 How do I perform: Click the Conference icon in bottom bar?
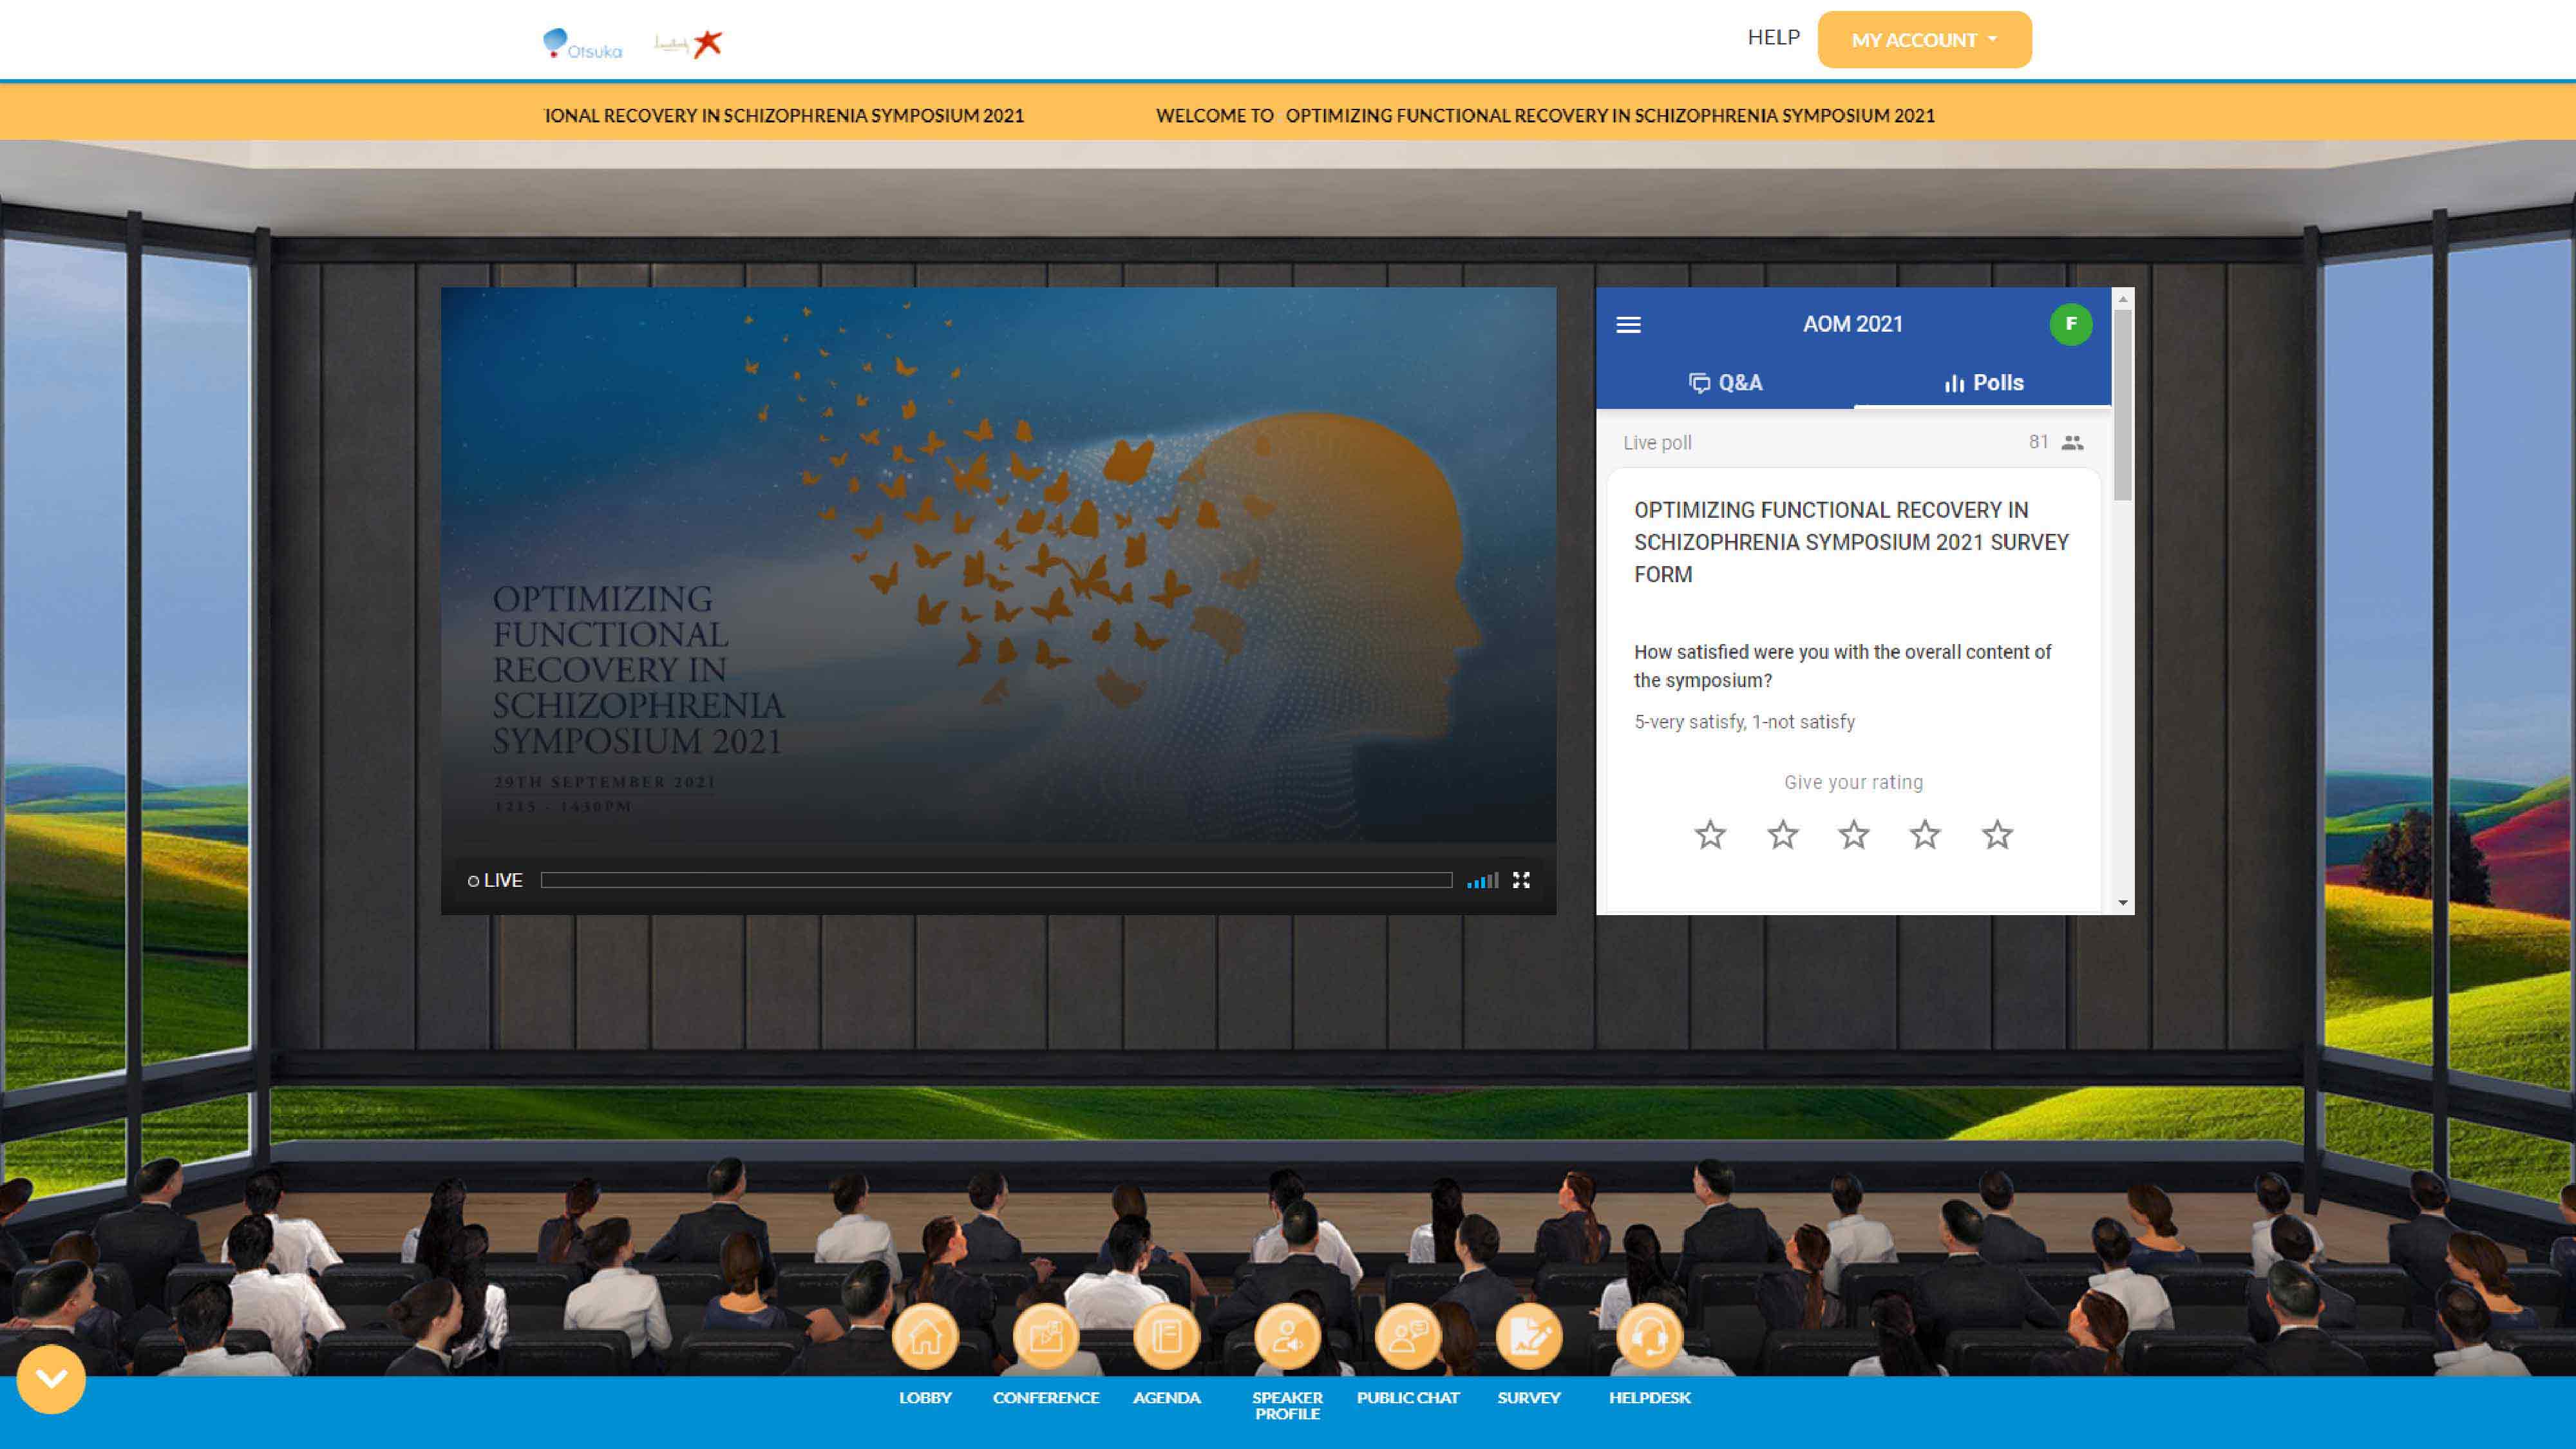(1045, 1337)
